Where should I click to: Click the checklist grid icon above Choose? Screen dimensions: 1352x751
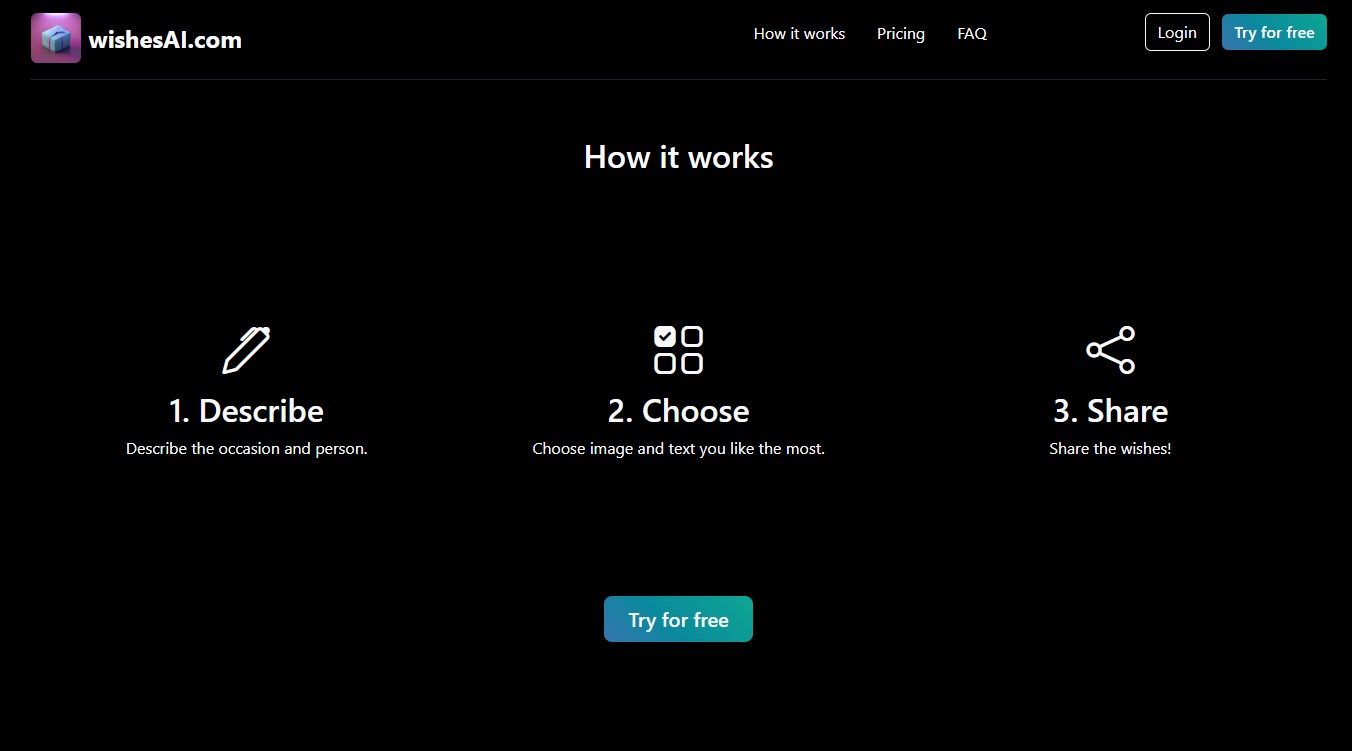click(x=678, y=350)
